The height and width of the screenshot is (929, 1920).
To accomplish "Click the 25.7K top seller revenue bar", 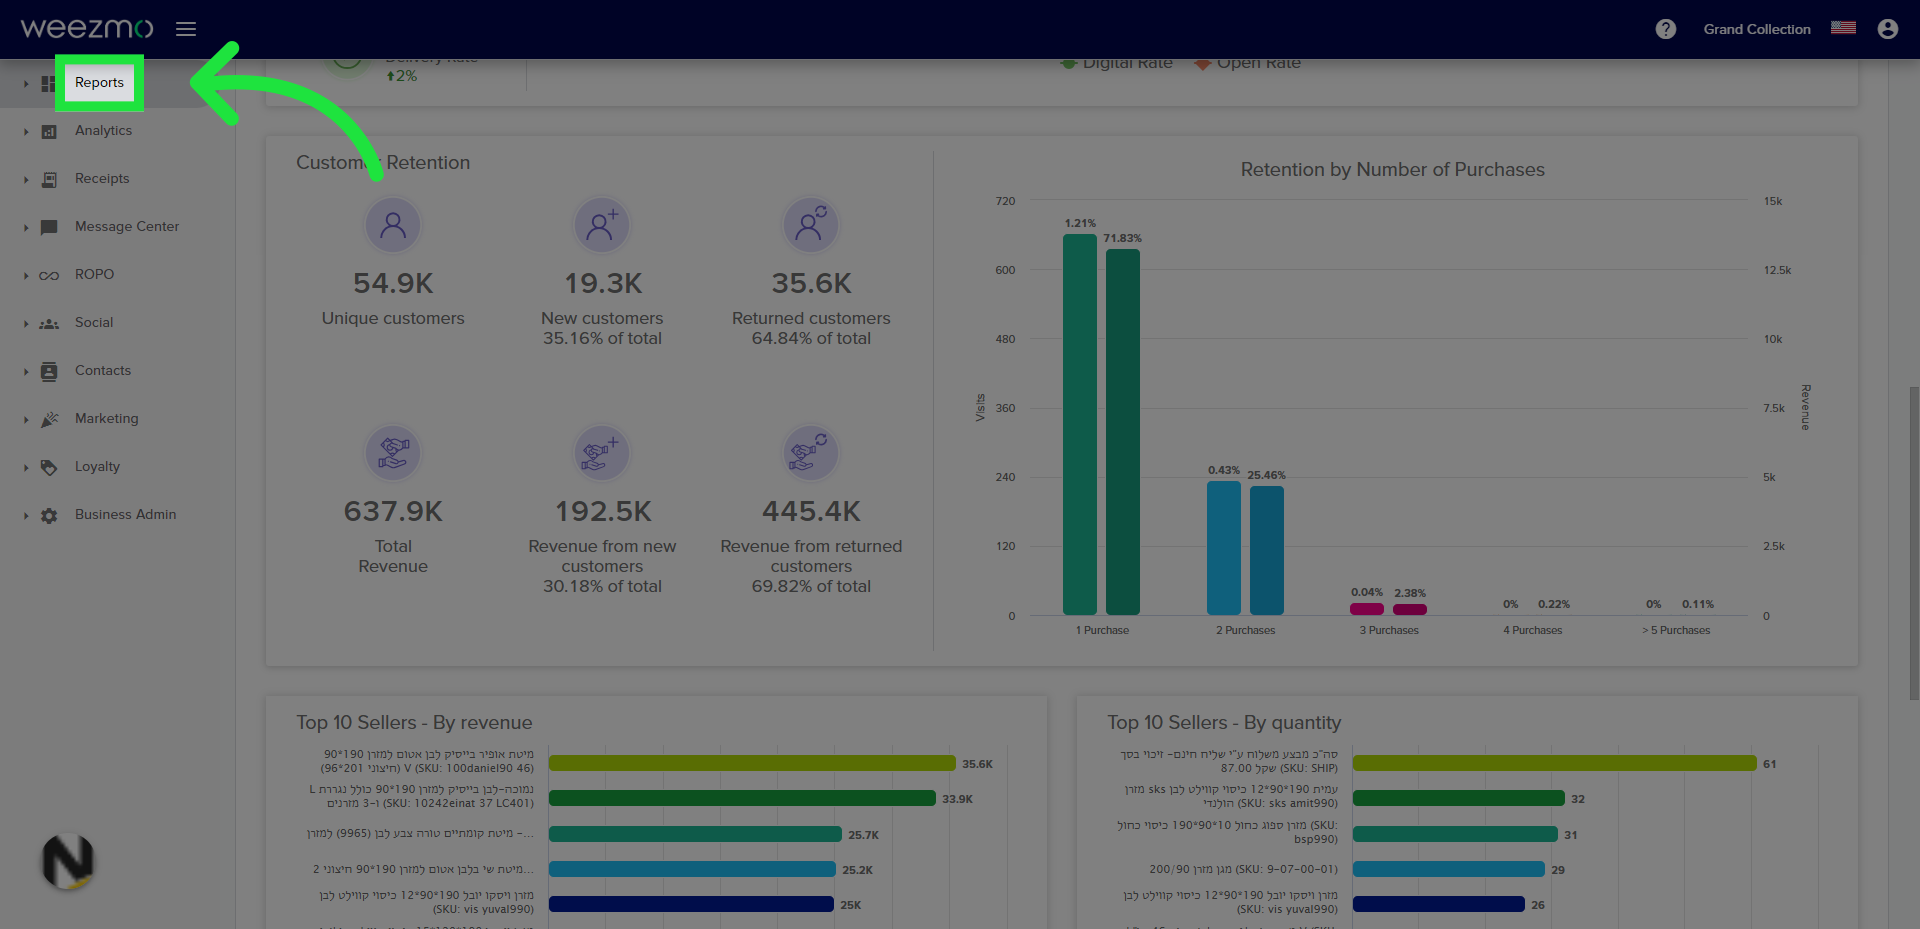I will tap(695, 834).
